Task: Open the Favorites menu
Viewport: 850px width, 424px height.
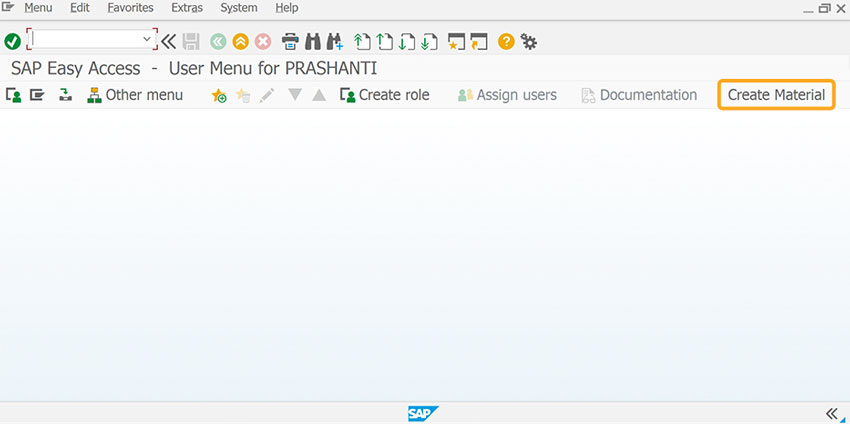Action: pyautogui.click(x=130, y=8)
